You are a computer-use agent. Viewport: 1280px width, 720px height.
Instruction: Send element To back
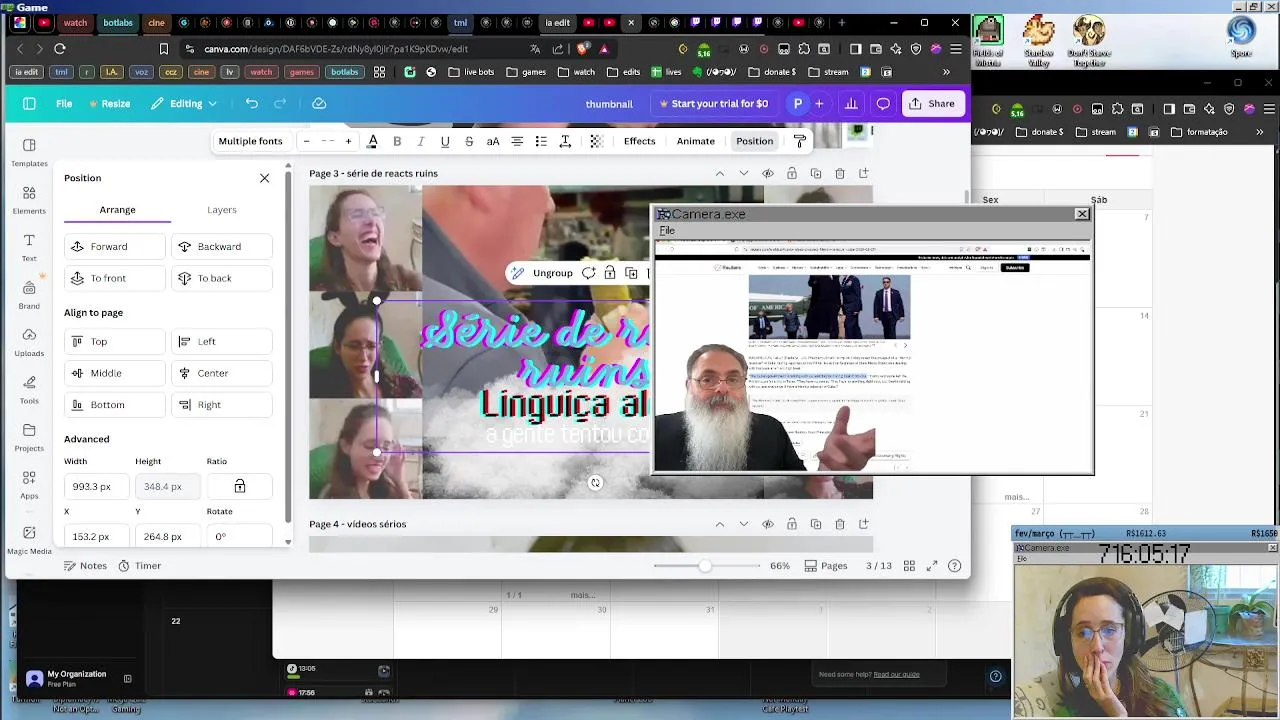coord(222,278)
